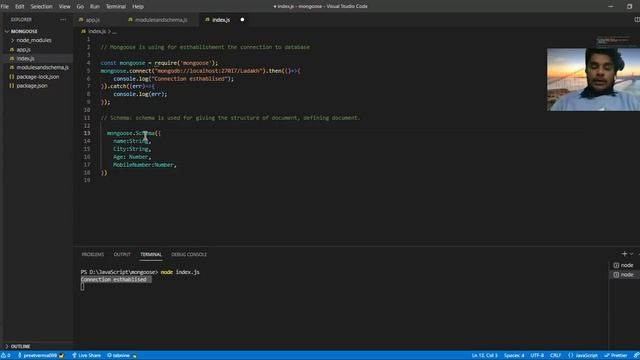Click Ln 13, Col 3 cursor position

484,356
